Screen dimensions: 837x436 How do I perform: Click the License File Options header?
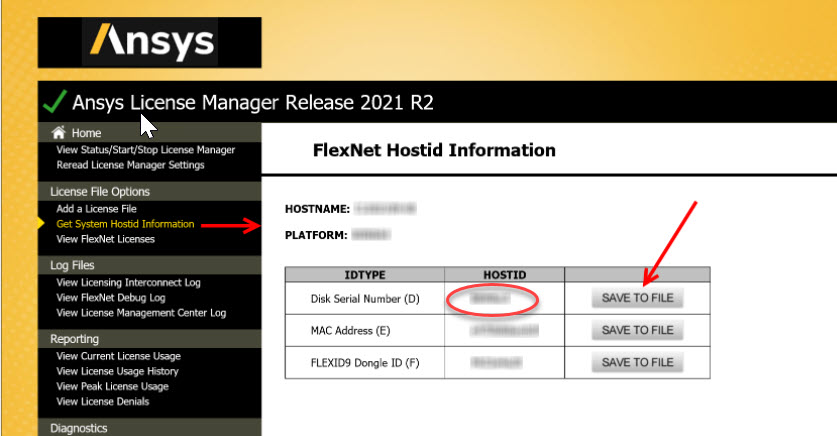[x=100, y=191]
